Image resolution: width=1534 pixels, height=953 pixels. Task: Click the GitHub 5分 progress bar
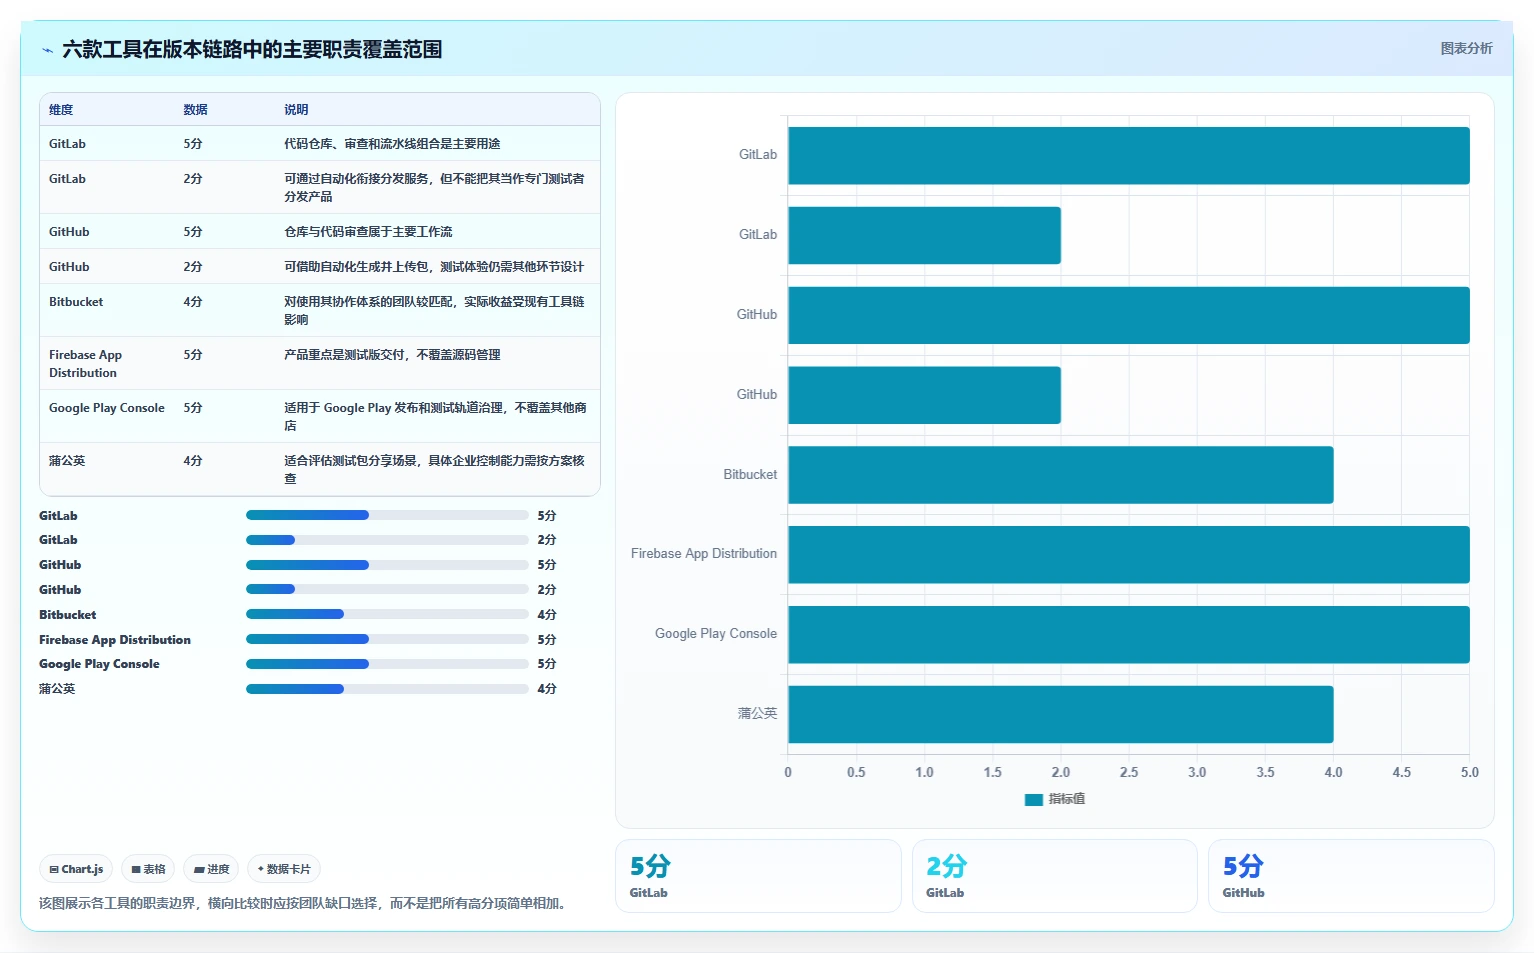coord(387,565)
